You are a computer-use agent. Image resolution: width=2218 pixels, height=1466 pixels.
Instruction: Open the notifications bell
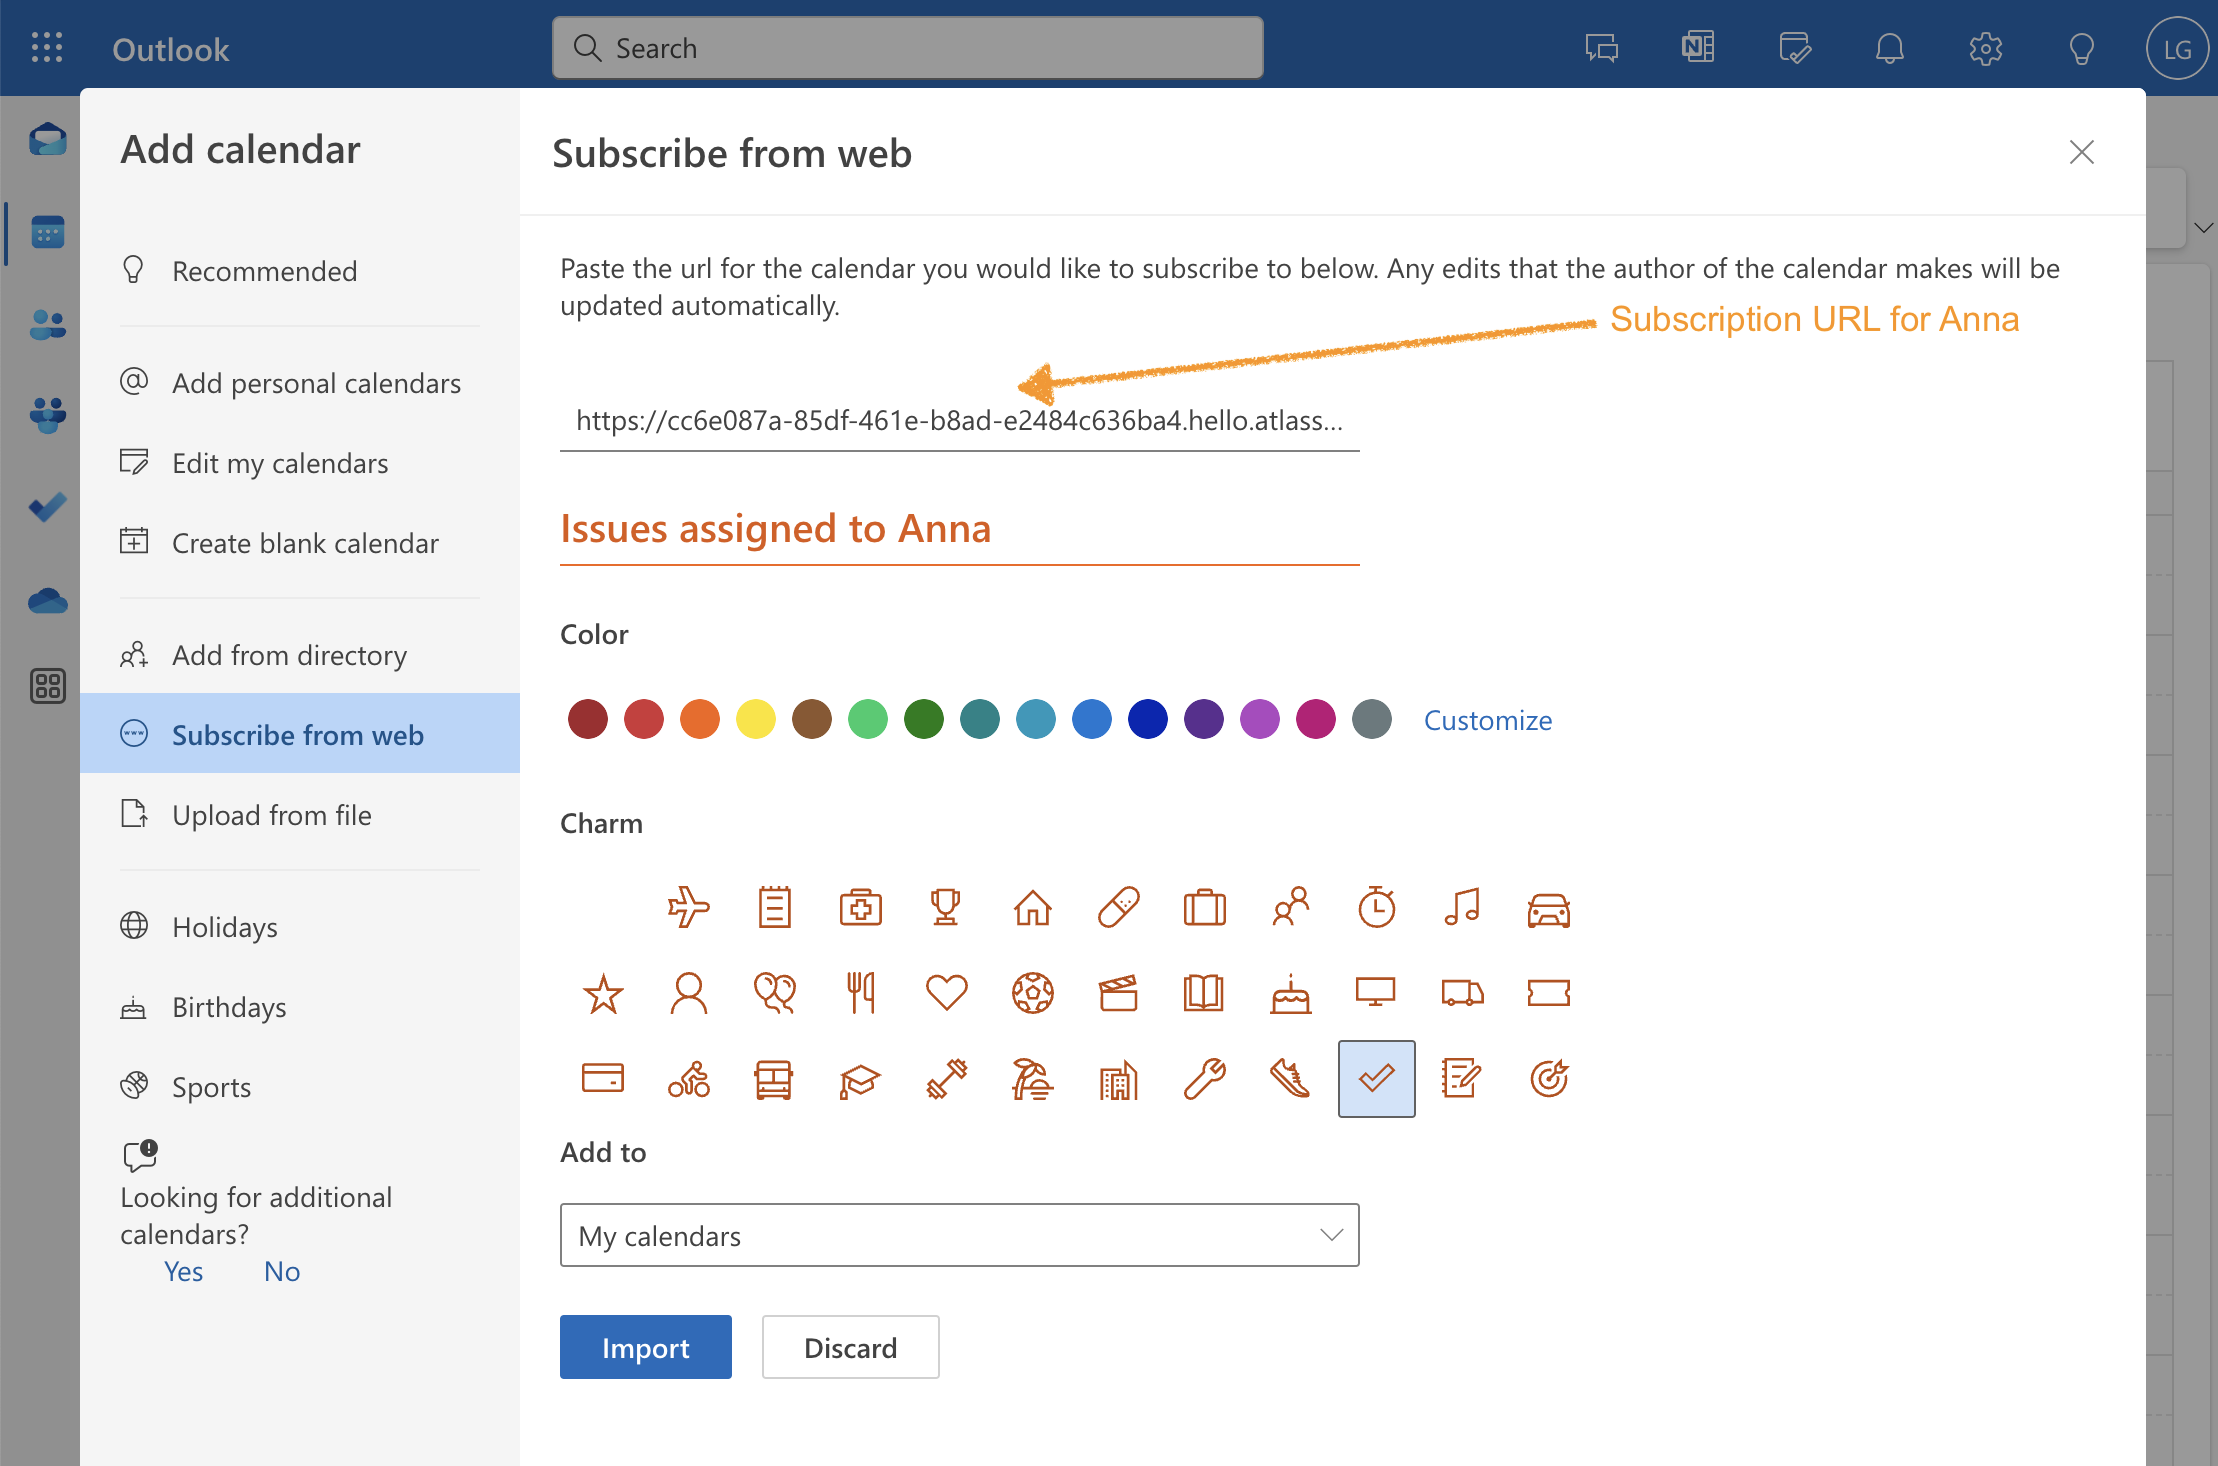tap(1890, 48)
